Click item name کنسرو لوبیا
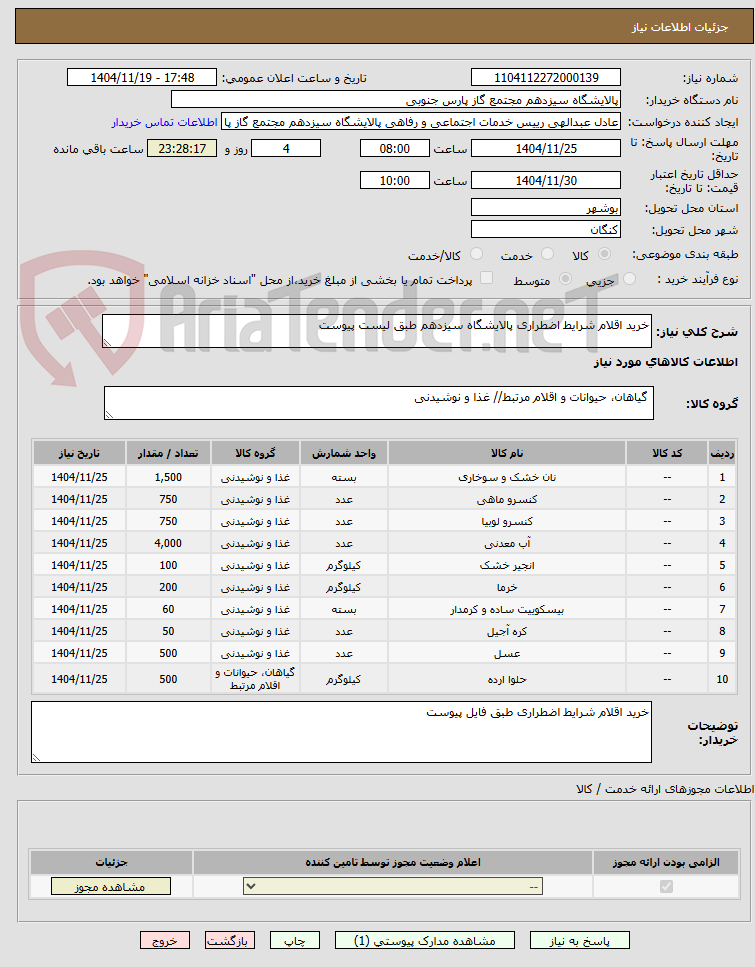Viewport: 755px width, 967px height. (x=507, y=522)
